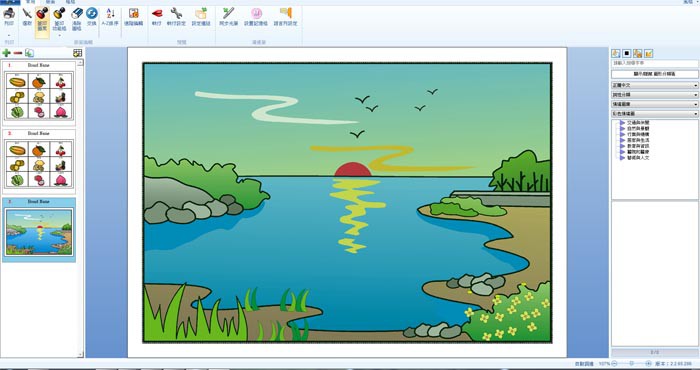Open the yellow speech bubble language settings

[286, 13]
